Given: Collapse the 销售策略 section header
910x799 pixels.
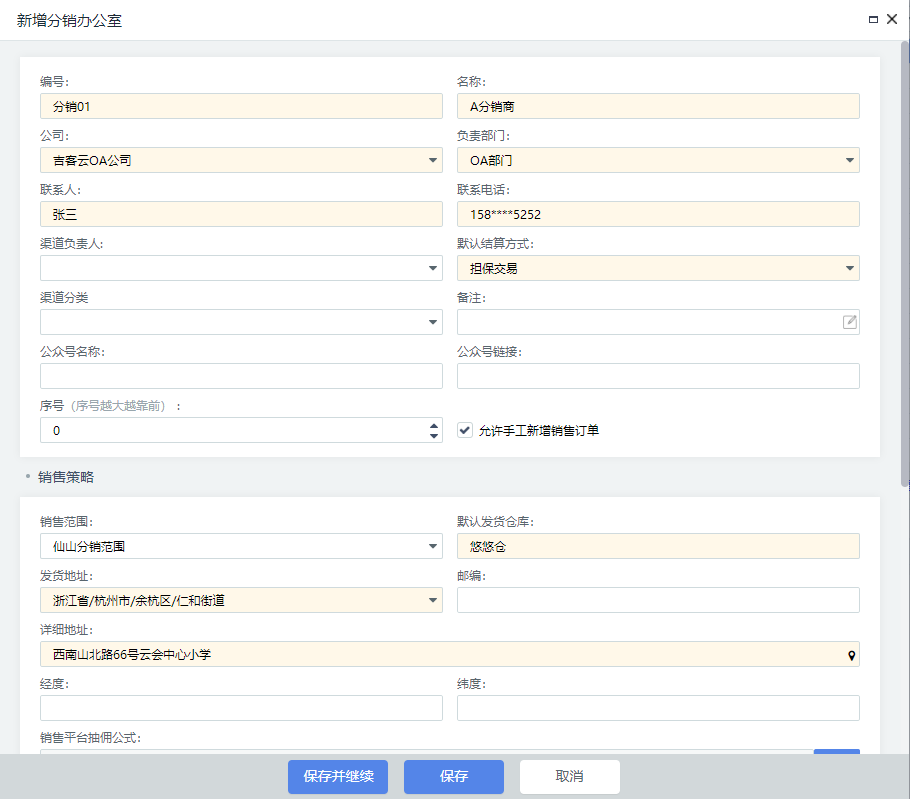Looking at the screenshot, I should point(65,478).
